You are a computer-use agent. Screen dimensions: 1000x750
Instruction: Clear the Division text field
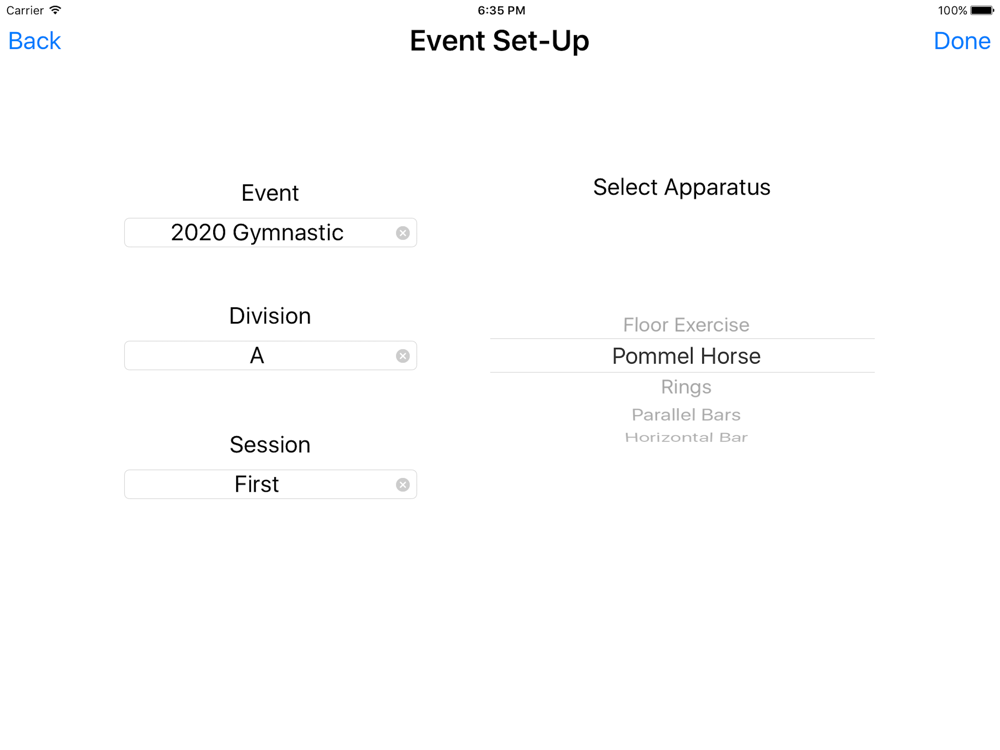(402, 356)
